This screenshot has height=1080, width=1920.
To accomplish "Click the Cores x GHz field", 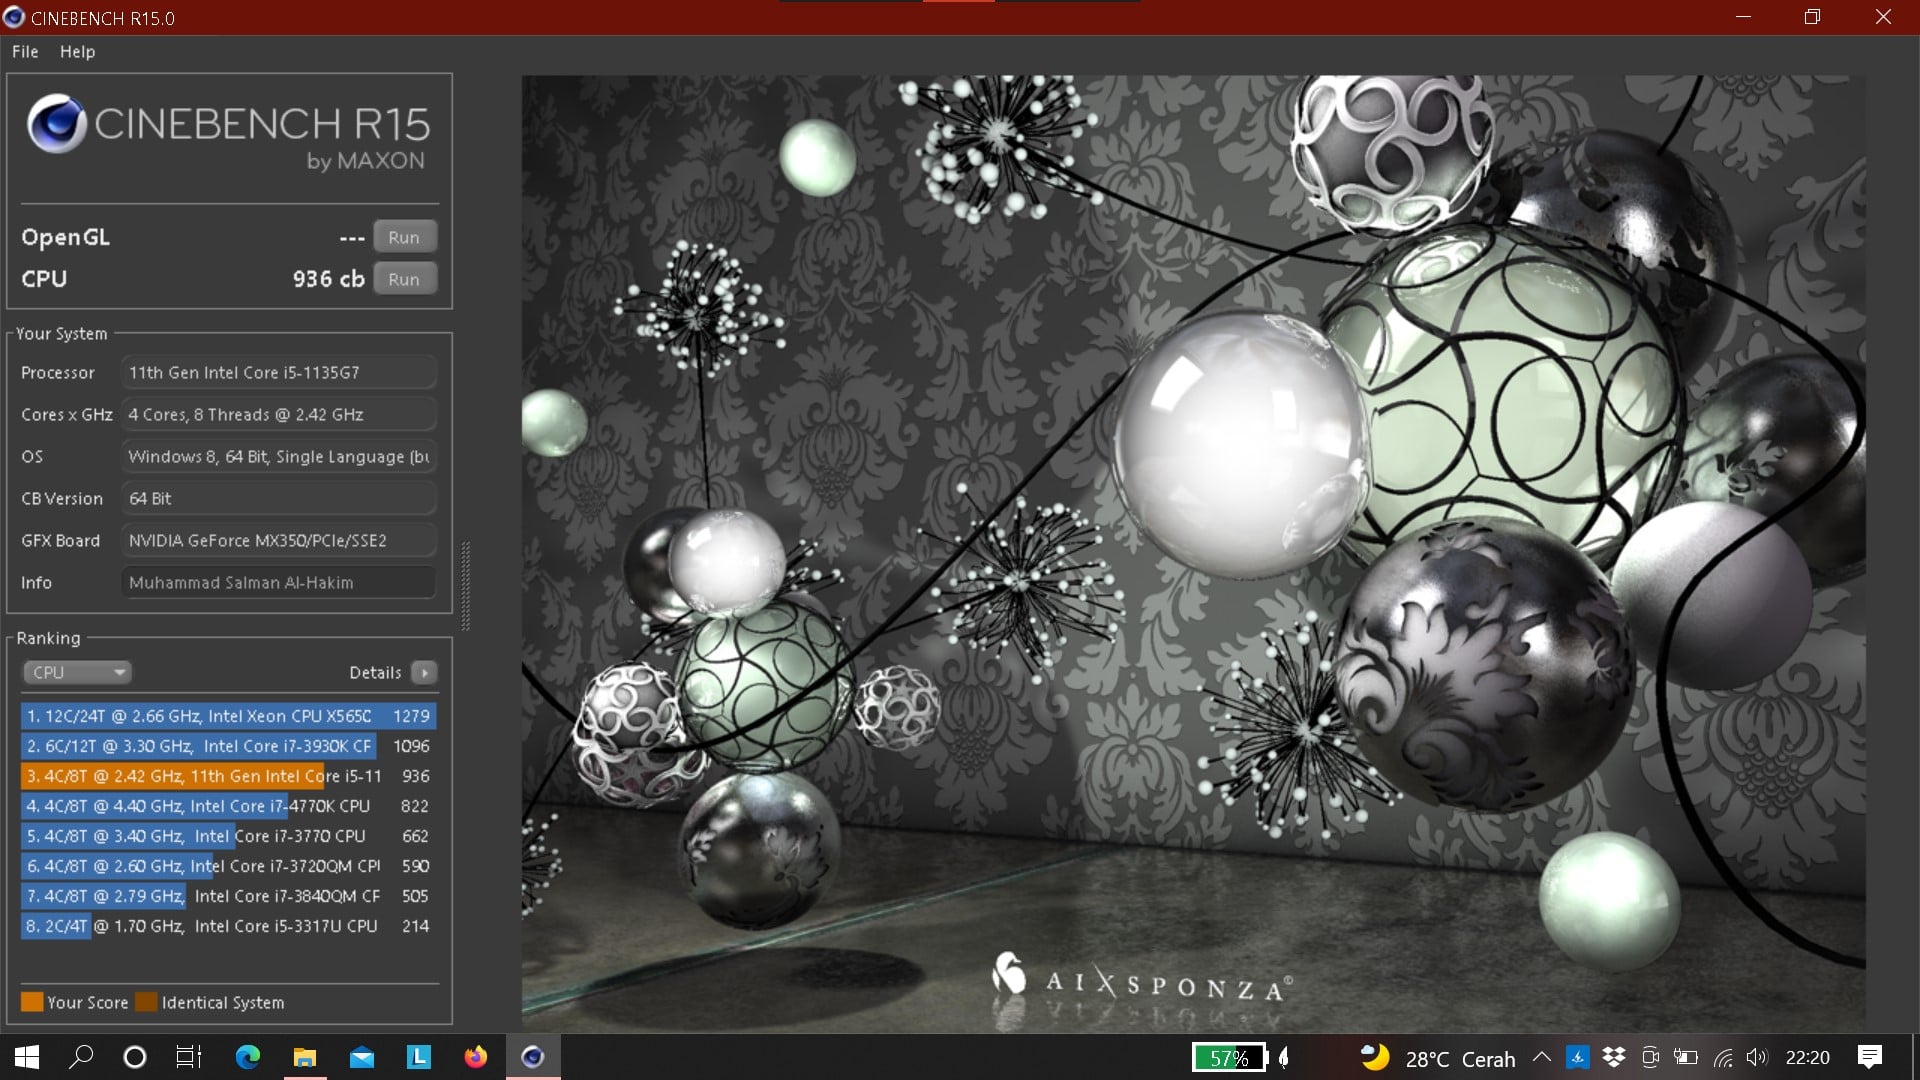I will (x=279, y=414).
